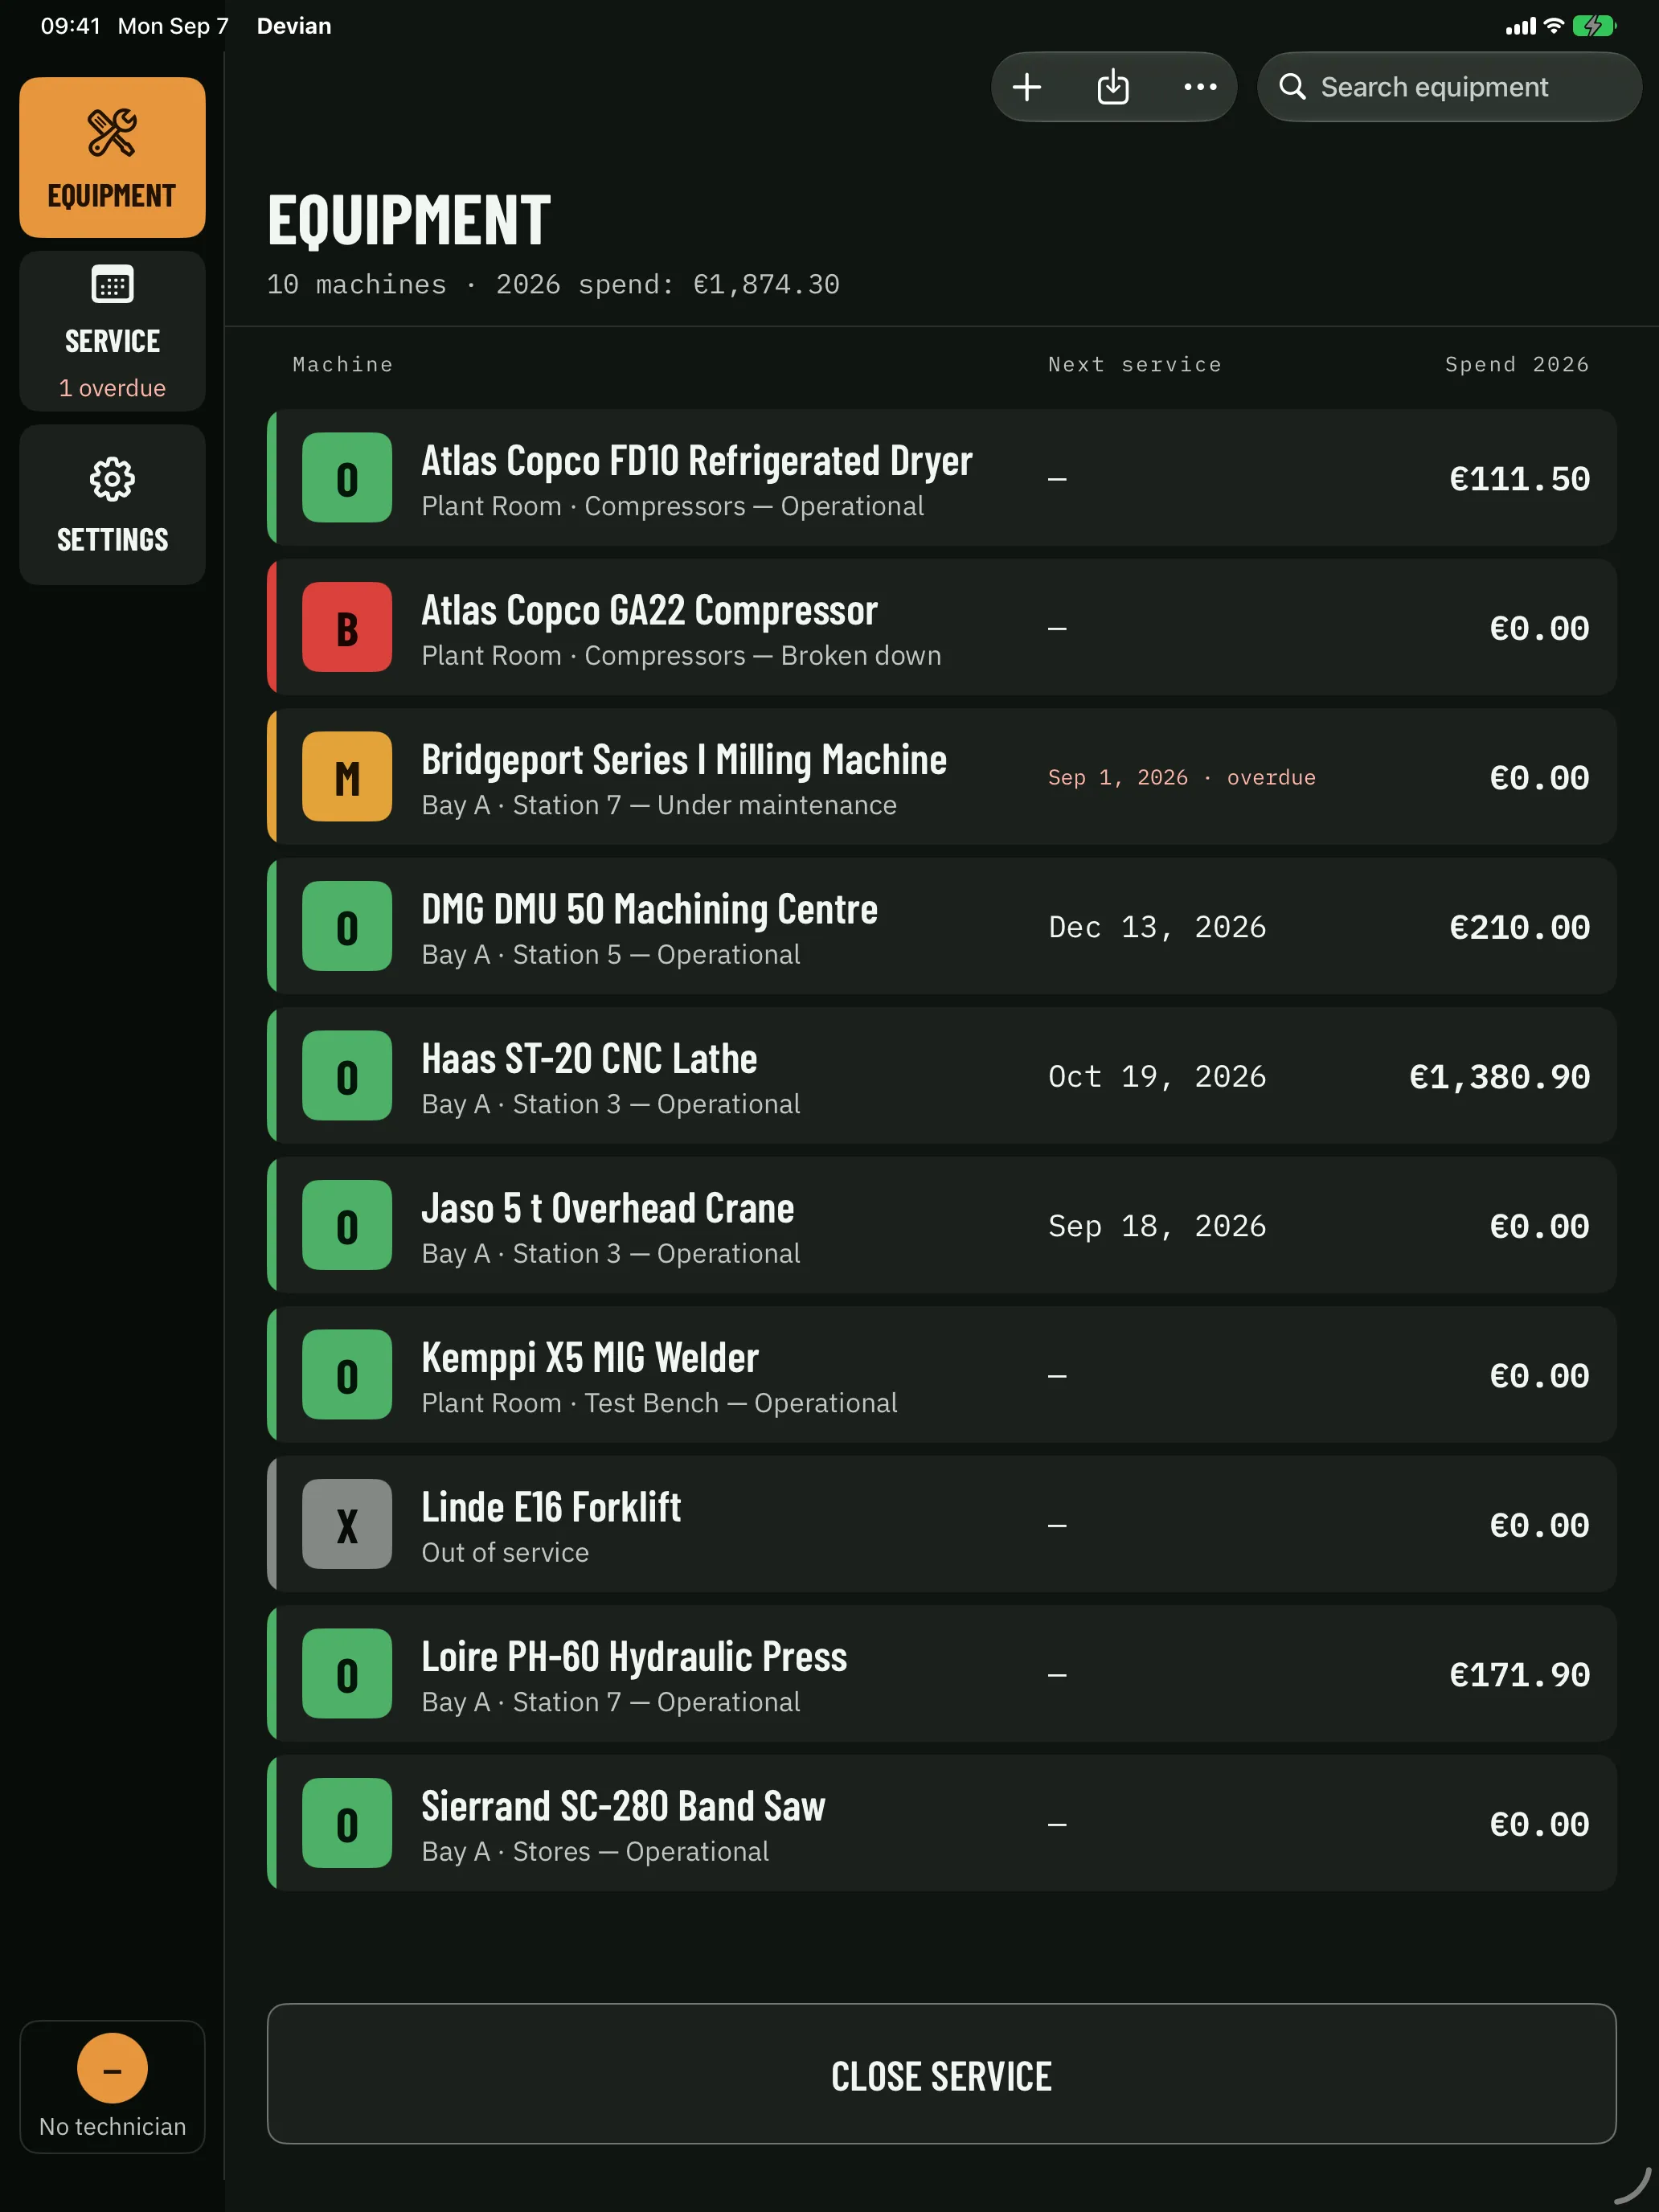Click status badge of Loire Hydraulic Press
The height and width of the screenshot is (2212, 1659).
347,1674
